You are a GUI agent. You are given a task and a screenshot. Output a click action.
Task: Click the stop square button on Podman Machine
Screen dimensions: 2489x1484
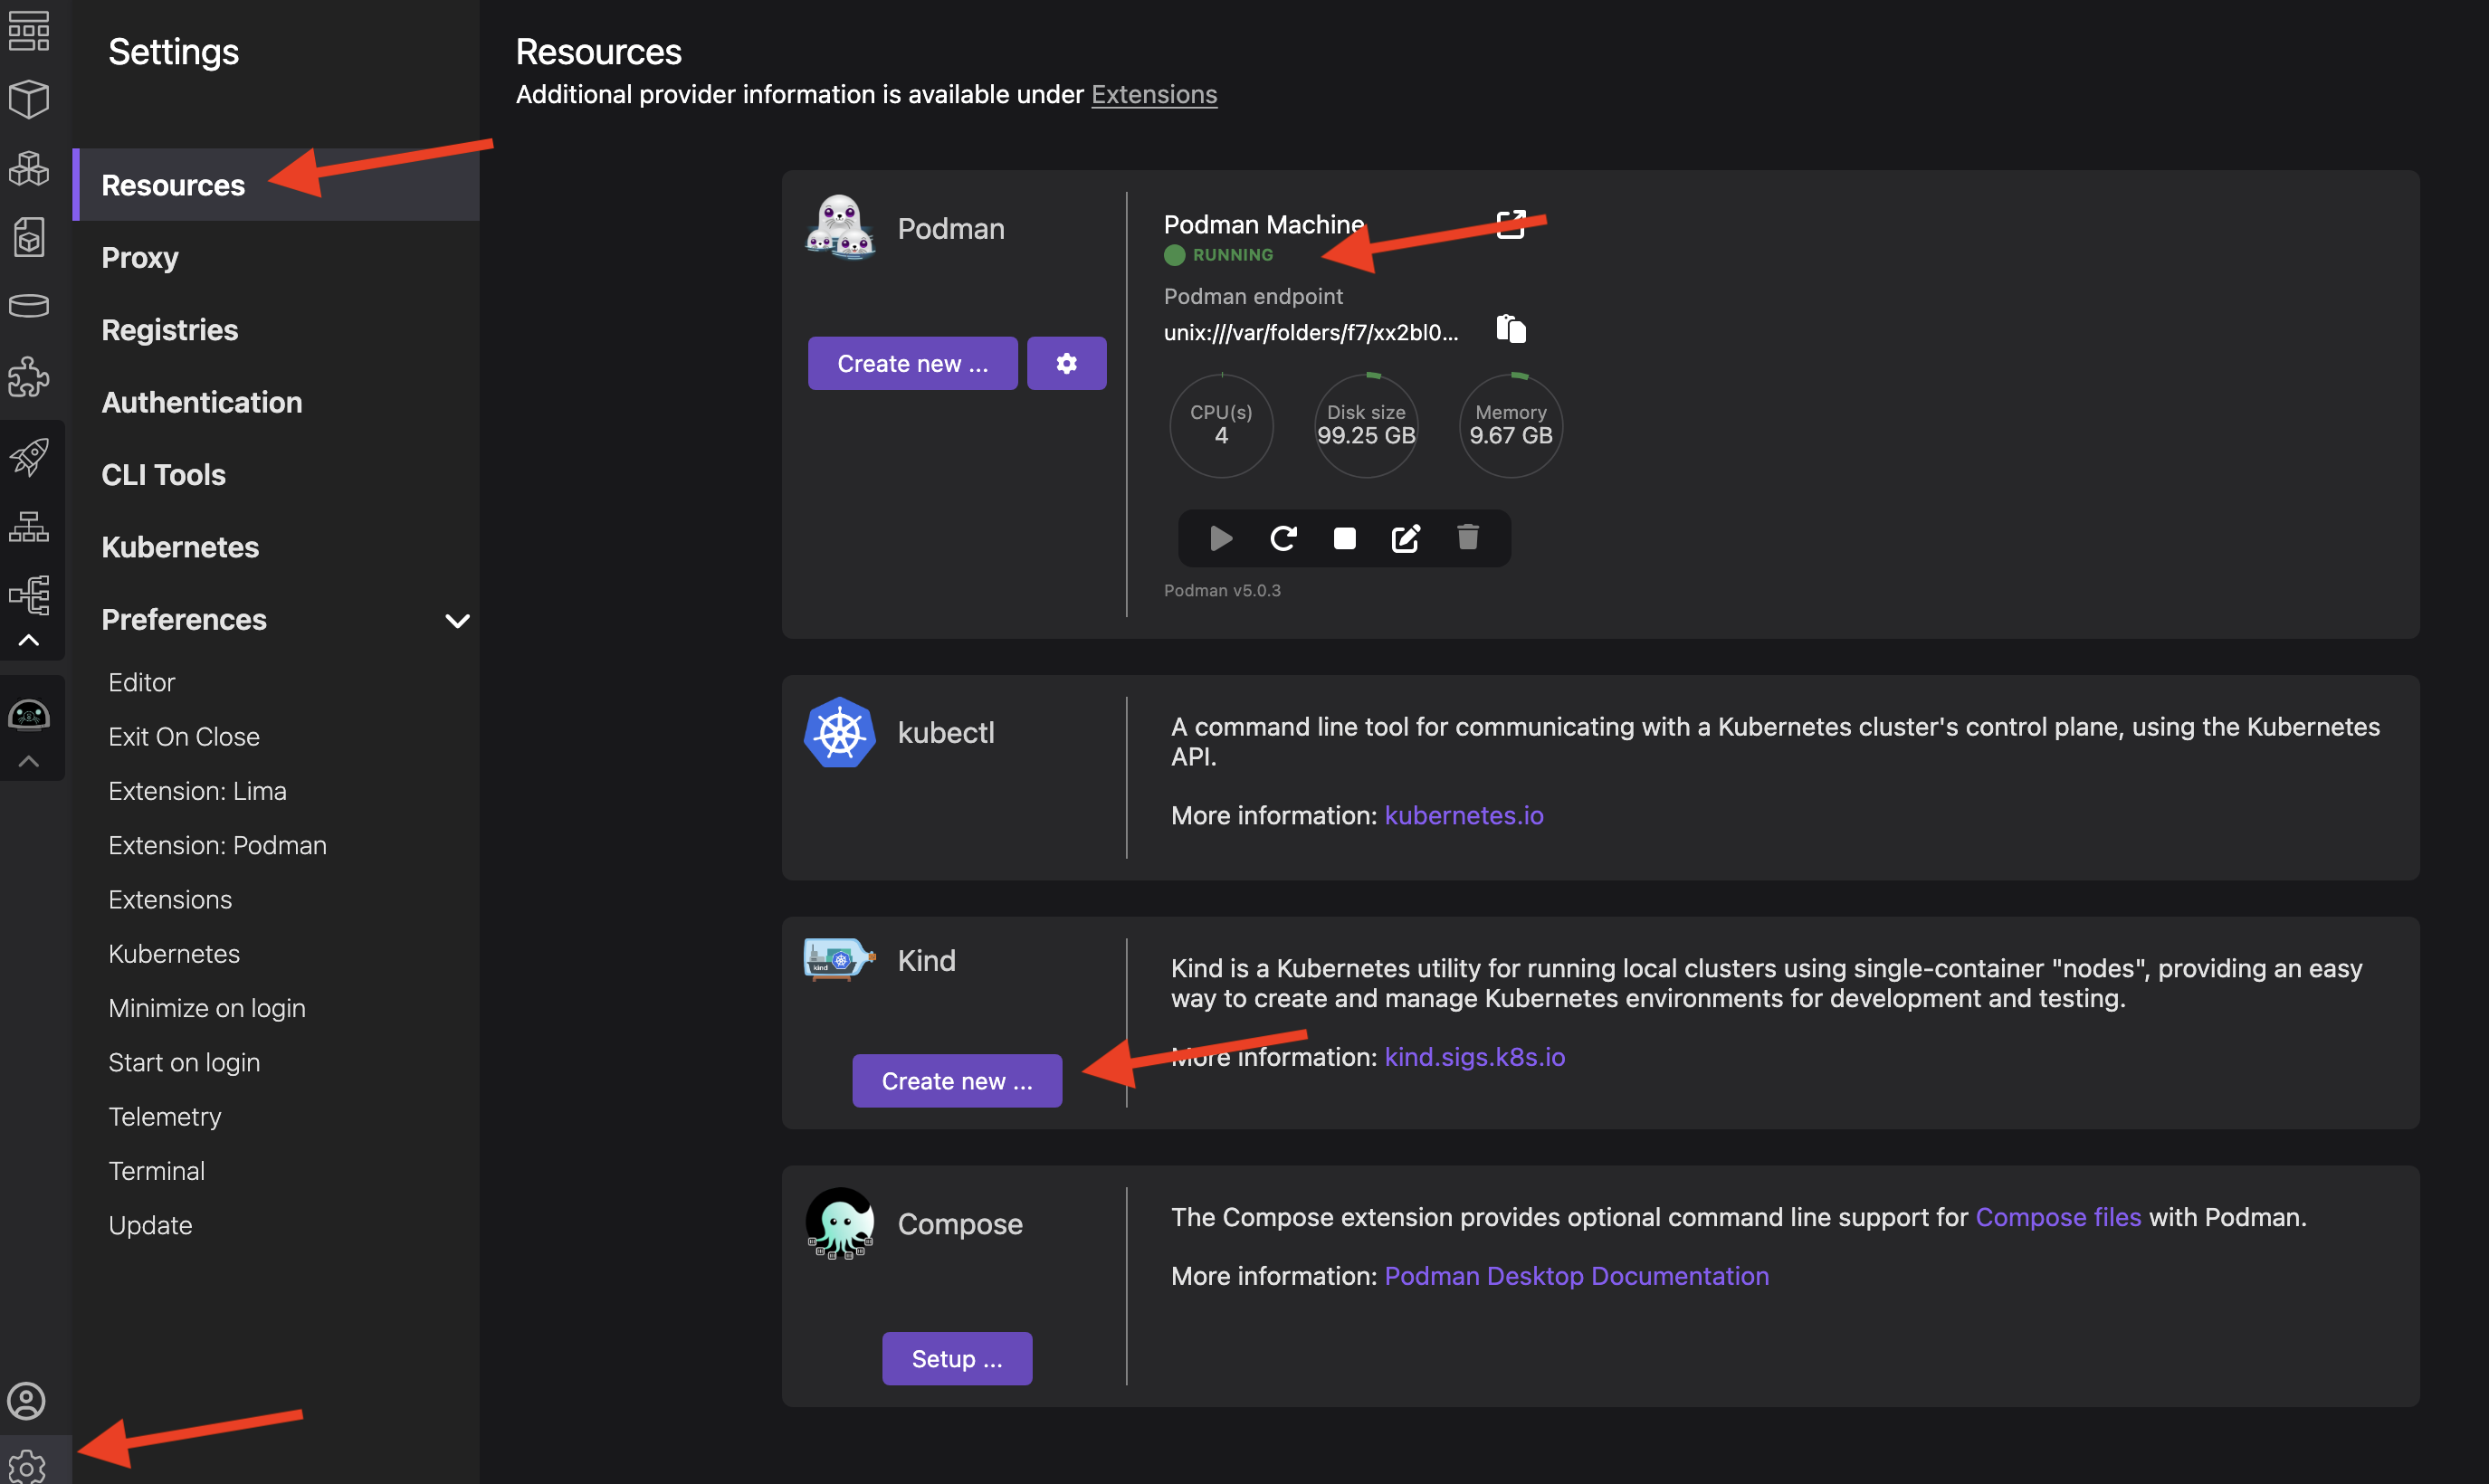pyautogui.click(x=1342, y=537)
